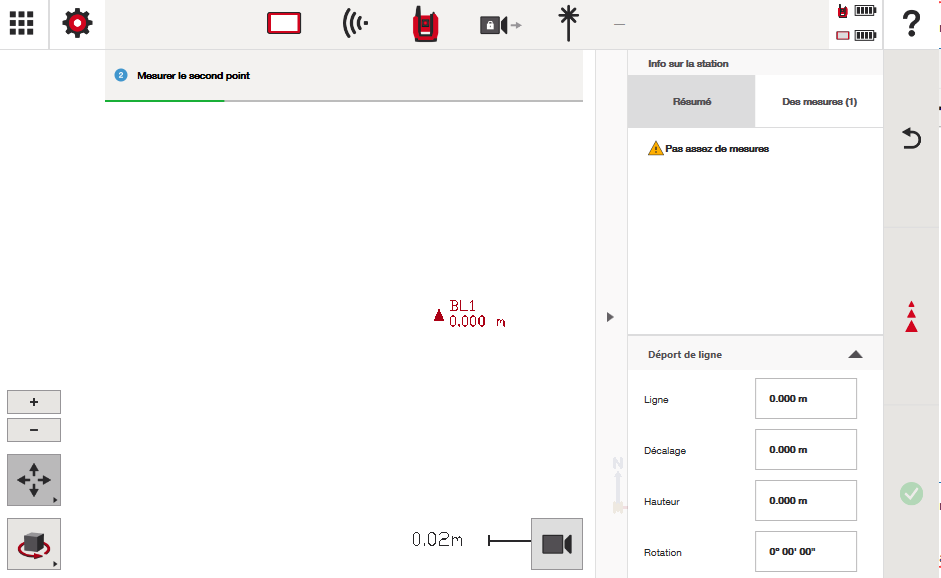Viewport: 941px width, 578px height.
Task: Click the wireless signal connection icon
Action: coord(355,23)
